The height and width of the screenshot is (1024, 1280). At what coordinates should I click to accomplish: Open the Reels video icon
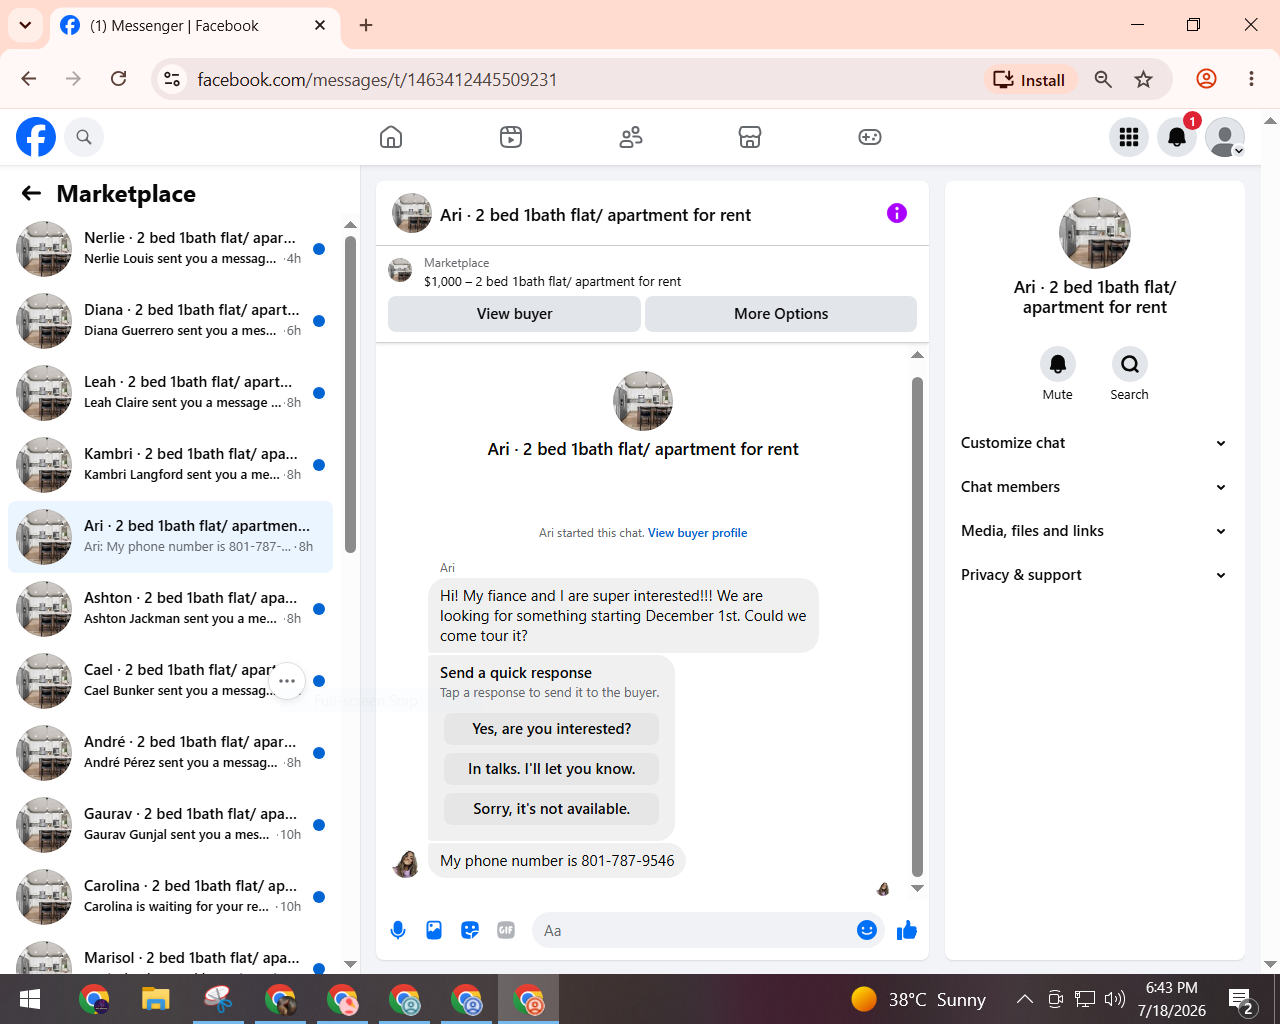[x=511, y=137]
